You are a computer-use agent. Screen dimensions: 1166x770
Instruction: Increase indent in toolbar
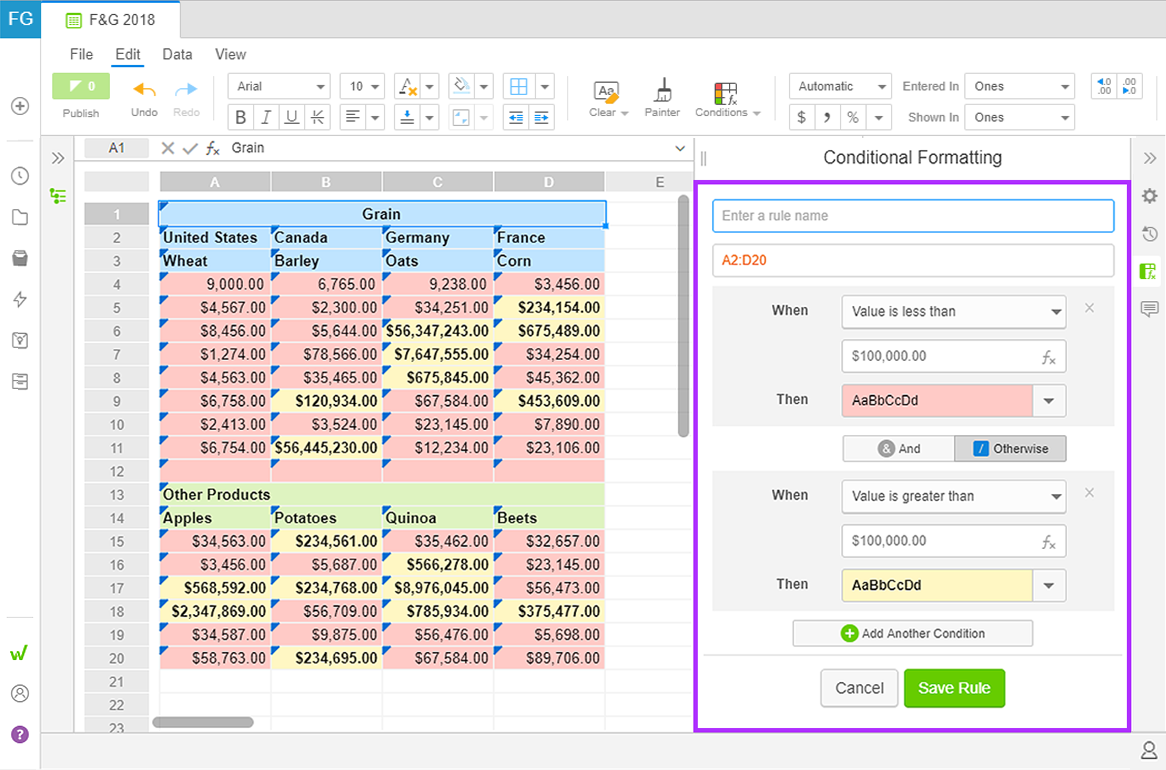[x=541, y=118]
